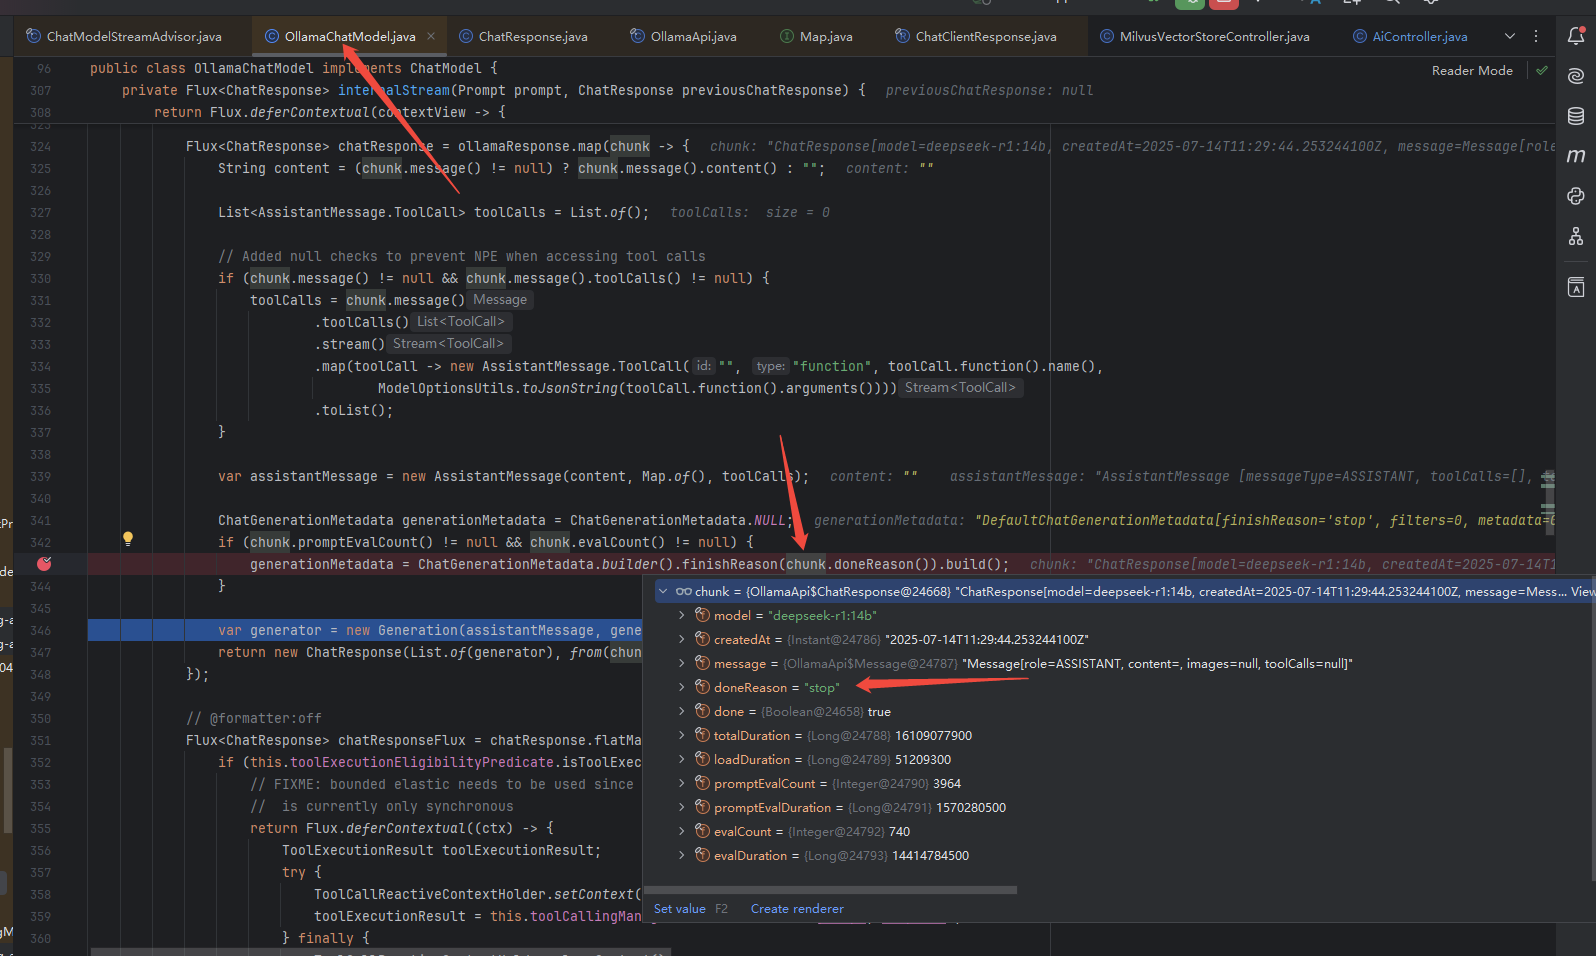Click the Create renderer link
The height and width of the screenshot is (956, 1596).
[x=797, y=909]
